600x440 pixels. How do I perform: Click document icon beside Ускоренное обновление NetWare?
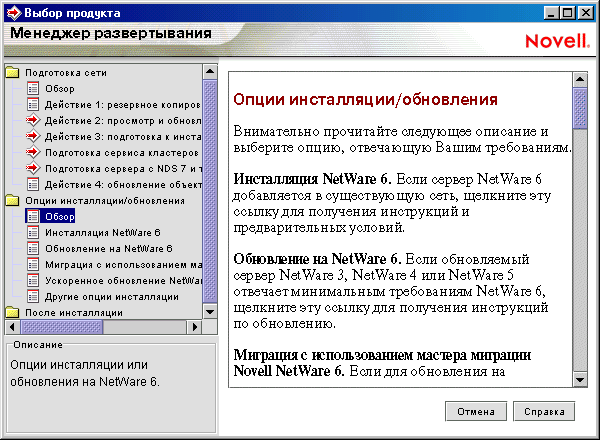tap(33, 280)
